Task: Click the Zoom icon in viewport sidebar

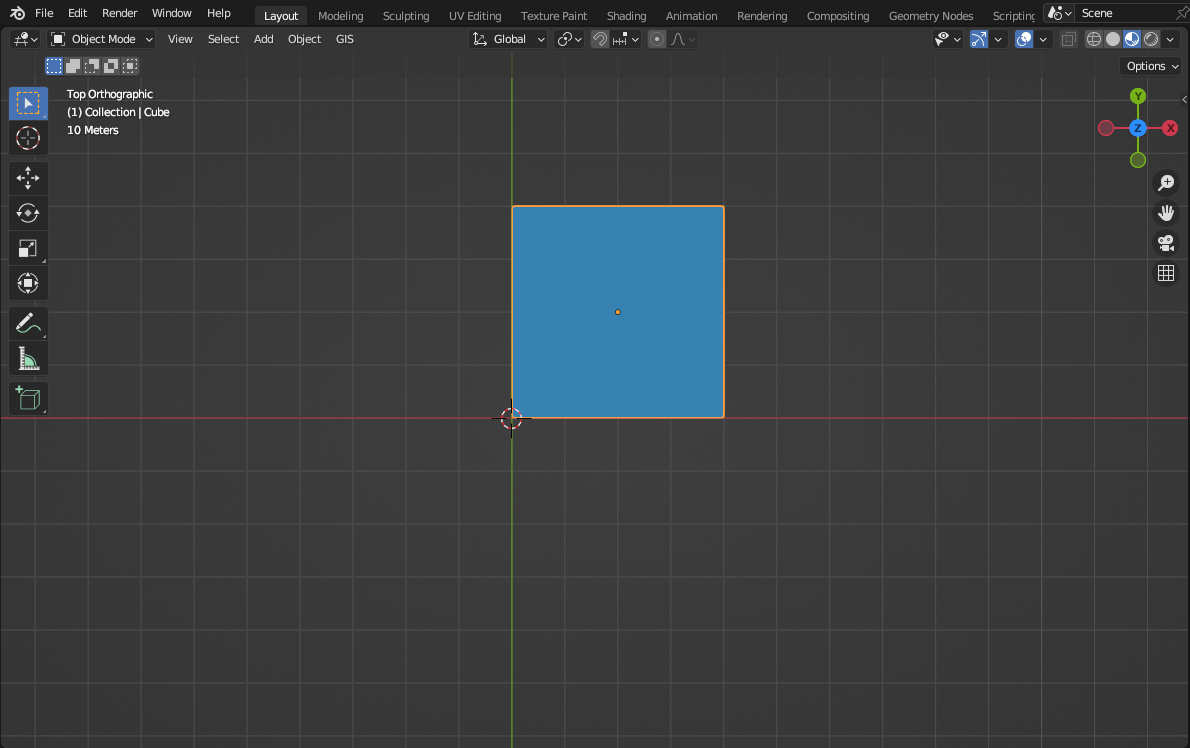Action: tap(1166, 183)
